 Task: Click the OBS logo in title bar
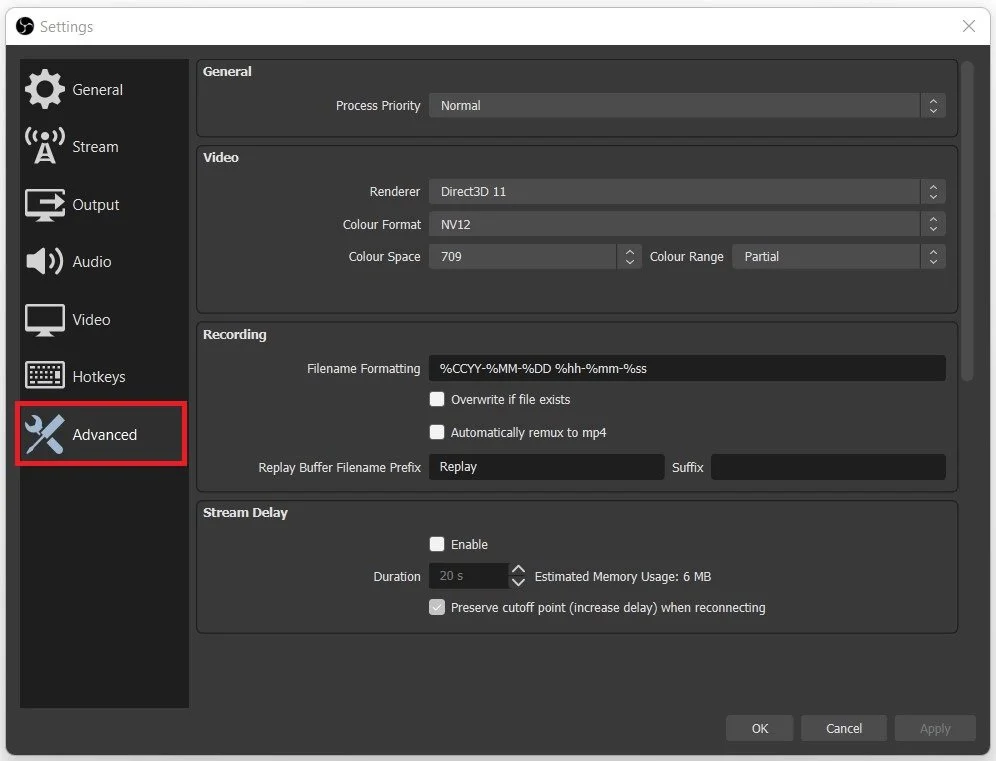(25, 26)
